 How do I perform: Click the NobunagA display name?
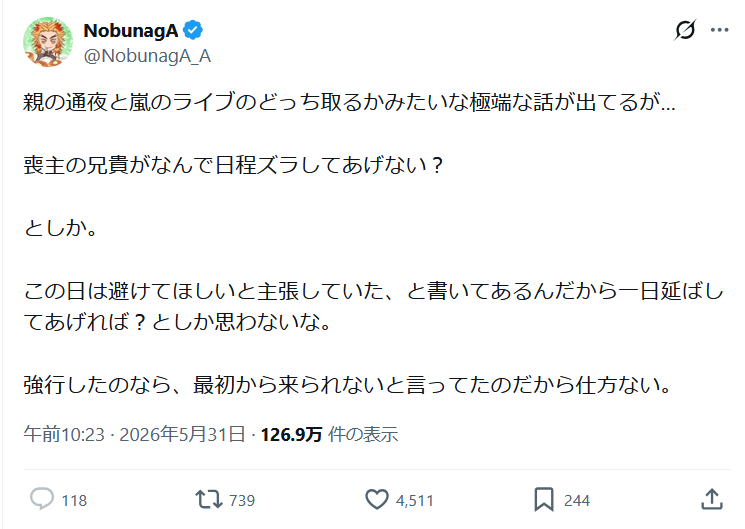click(131, 31)
